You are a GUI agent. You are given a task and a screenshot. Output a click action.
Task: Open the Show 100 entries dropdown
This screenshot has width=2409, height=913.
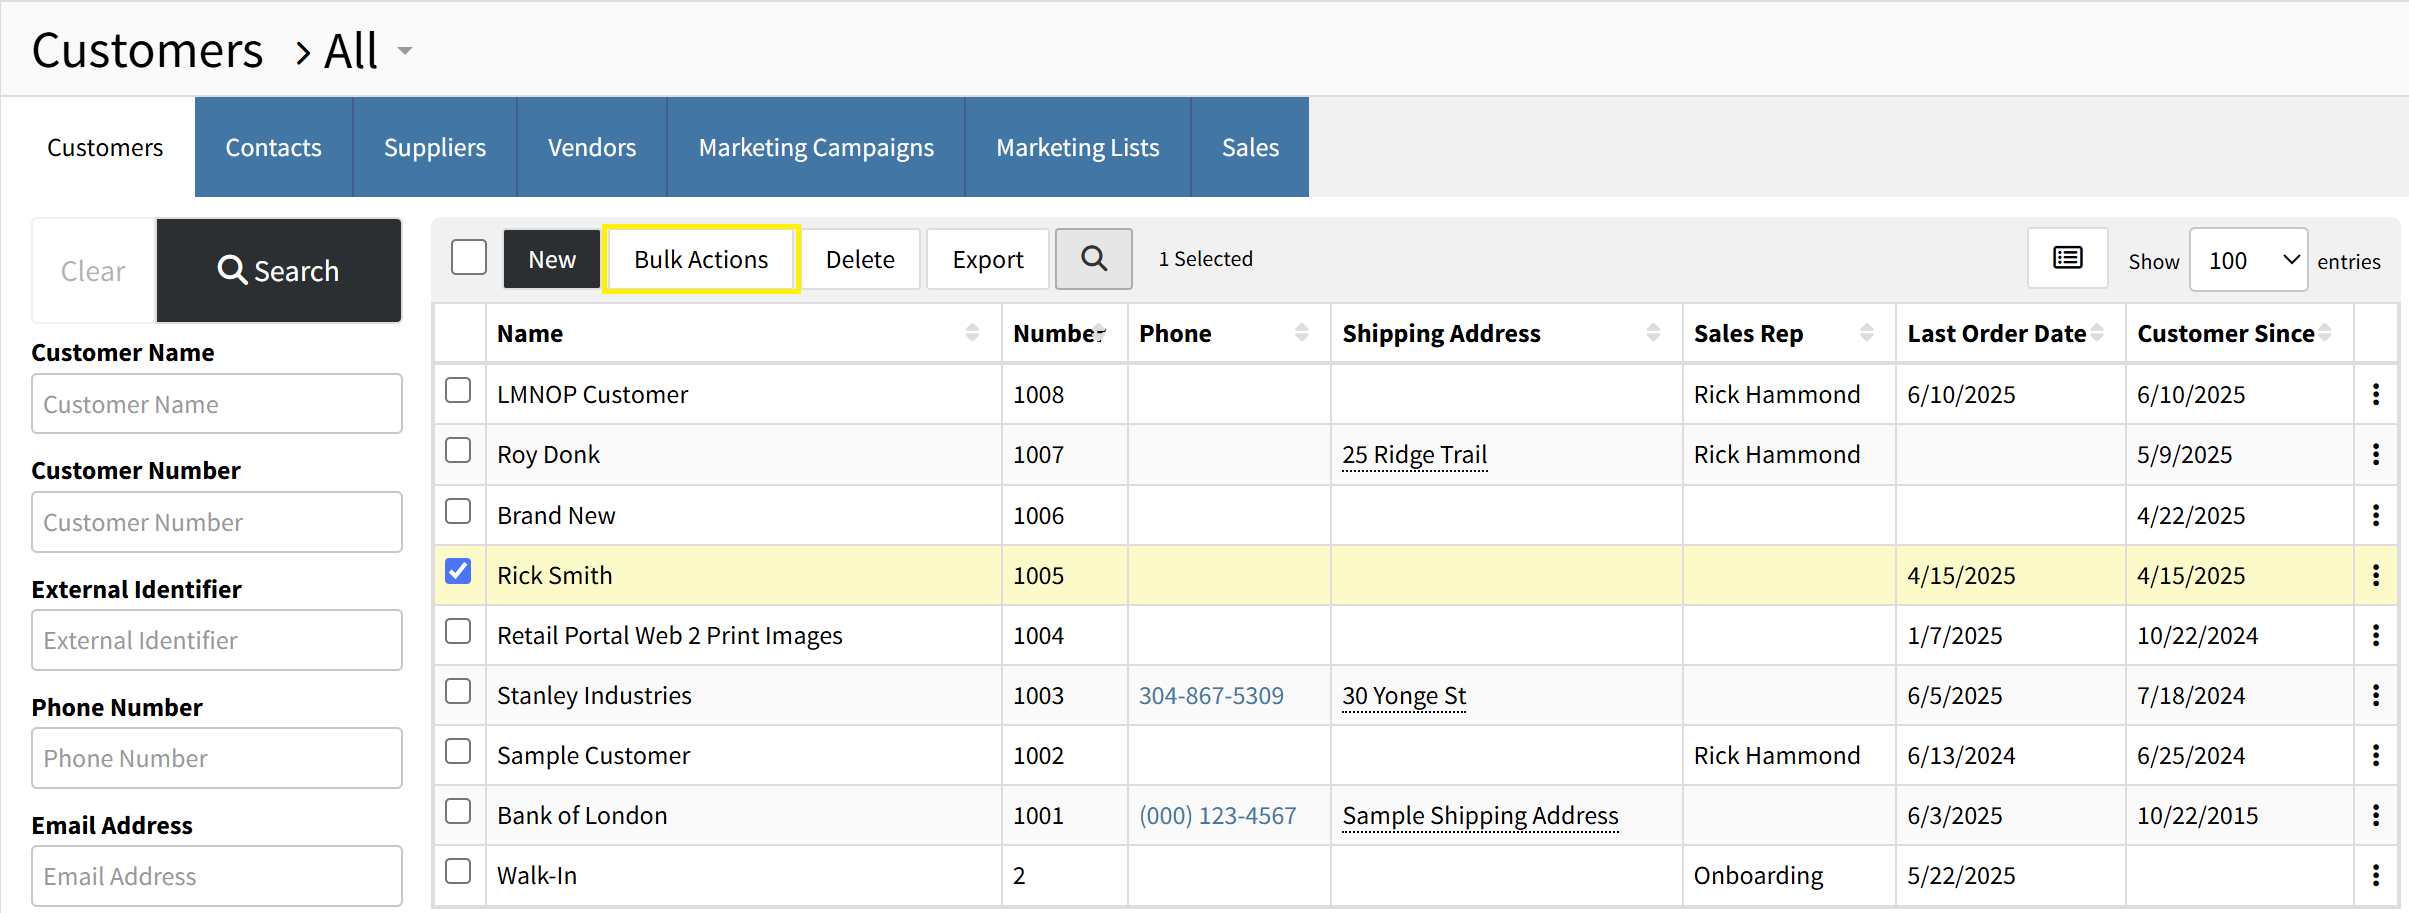point(2248,260)
